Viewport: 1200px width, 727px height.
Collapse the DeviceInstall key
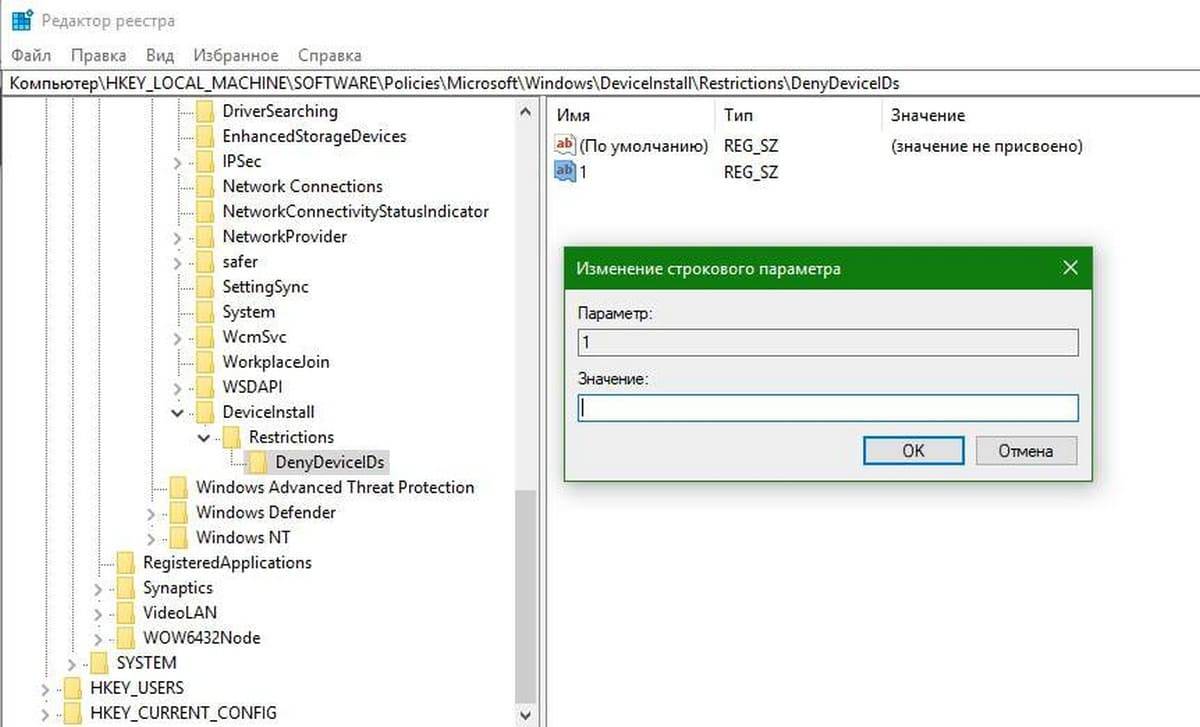(x=178, y=412)
